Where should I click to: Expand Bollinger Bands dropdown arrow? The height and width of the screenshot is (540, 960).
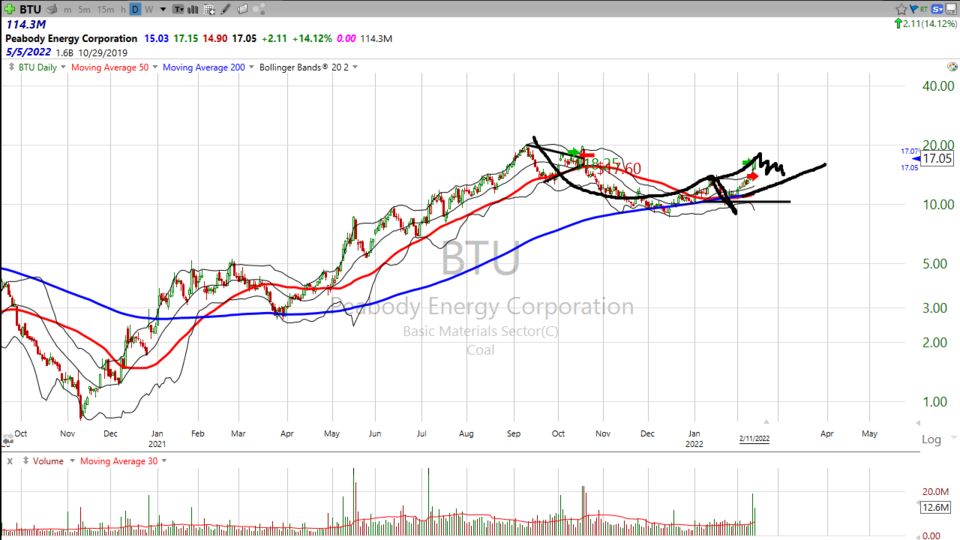click(x=355, y=67)
